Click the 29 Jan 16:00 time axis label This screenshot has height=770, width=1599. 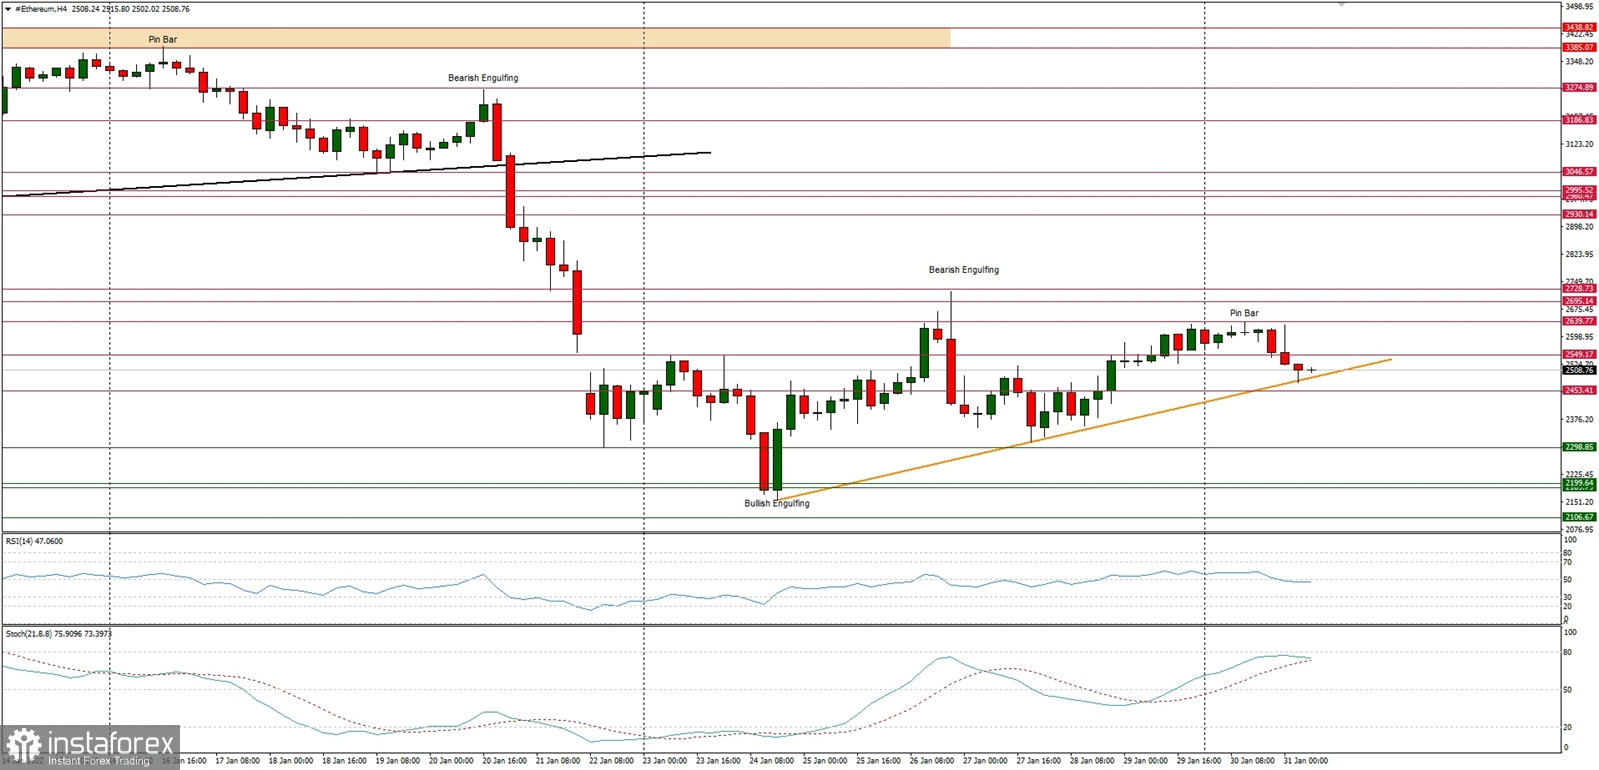tap(1199, 761)
